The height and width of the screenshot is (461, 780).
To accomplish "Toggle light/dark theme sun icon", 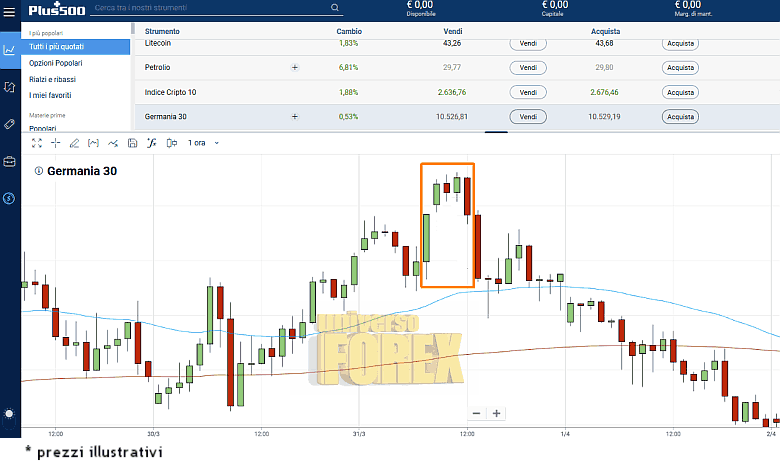I will pyautogui.click(x=9, y=413).
